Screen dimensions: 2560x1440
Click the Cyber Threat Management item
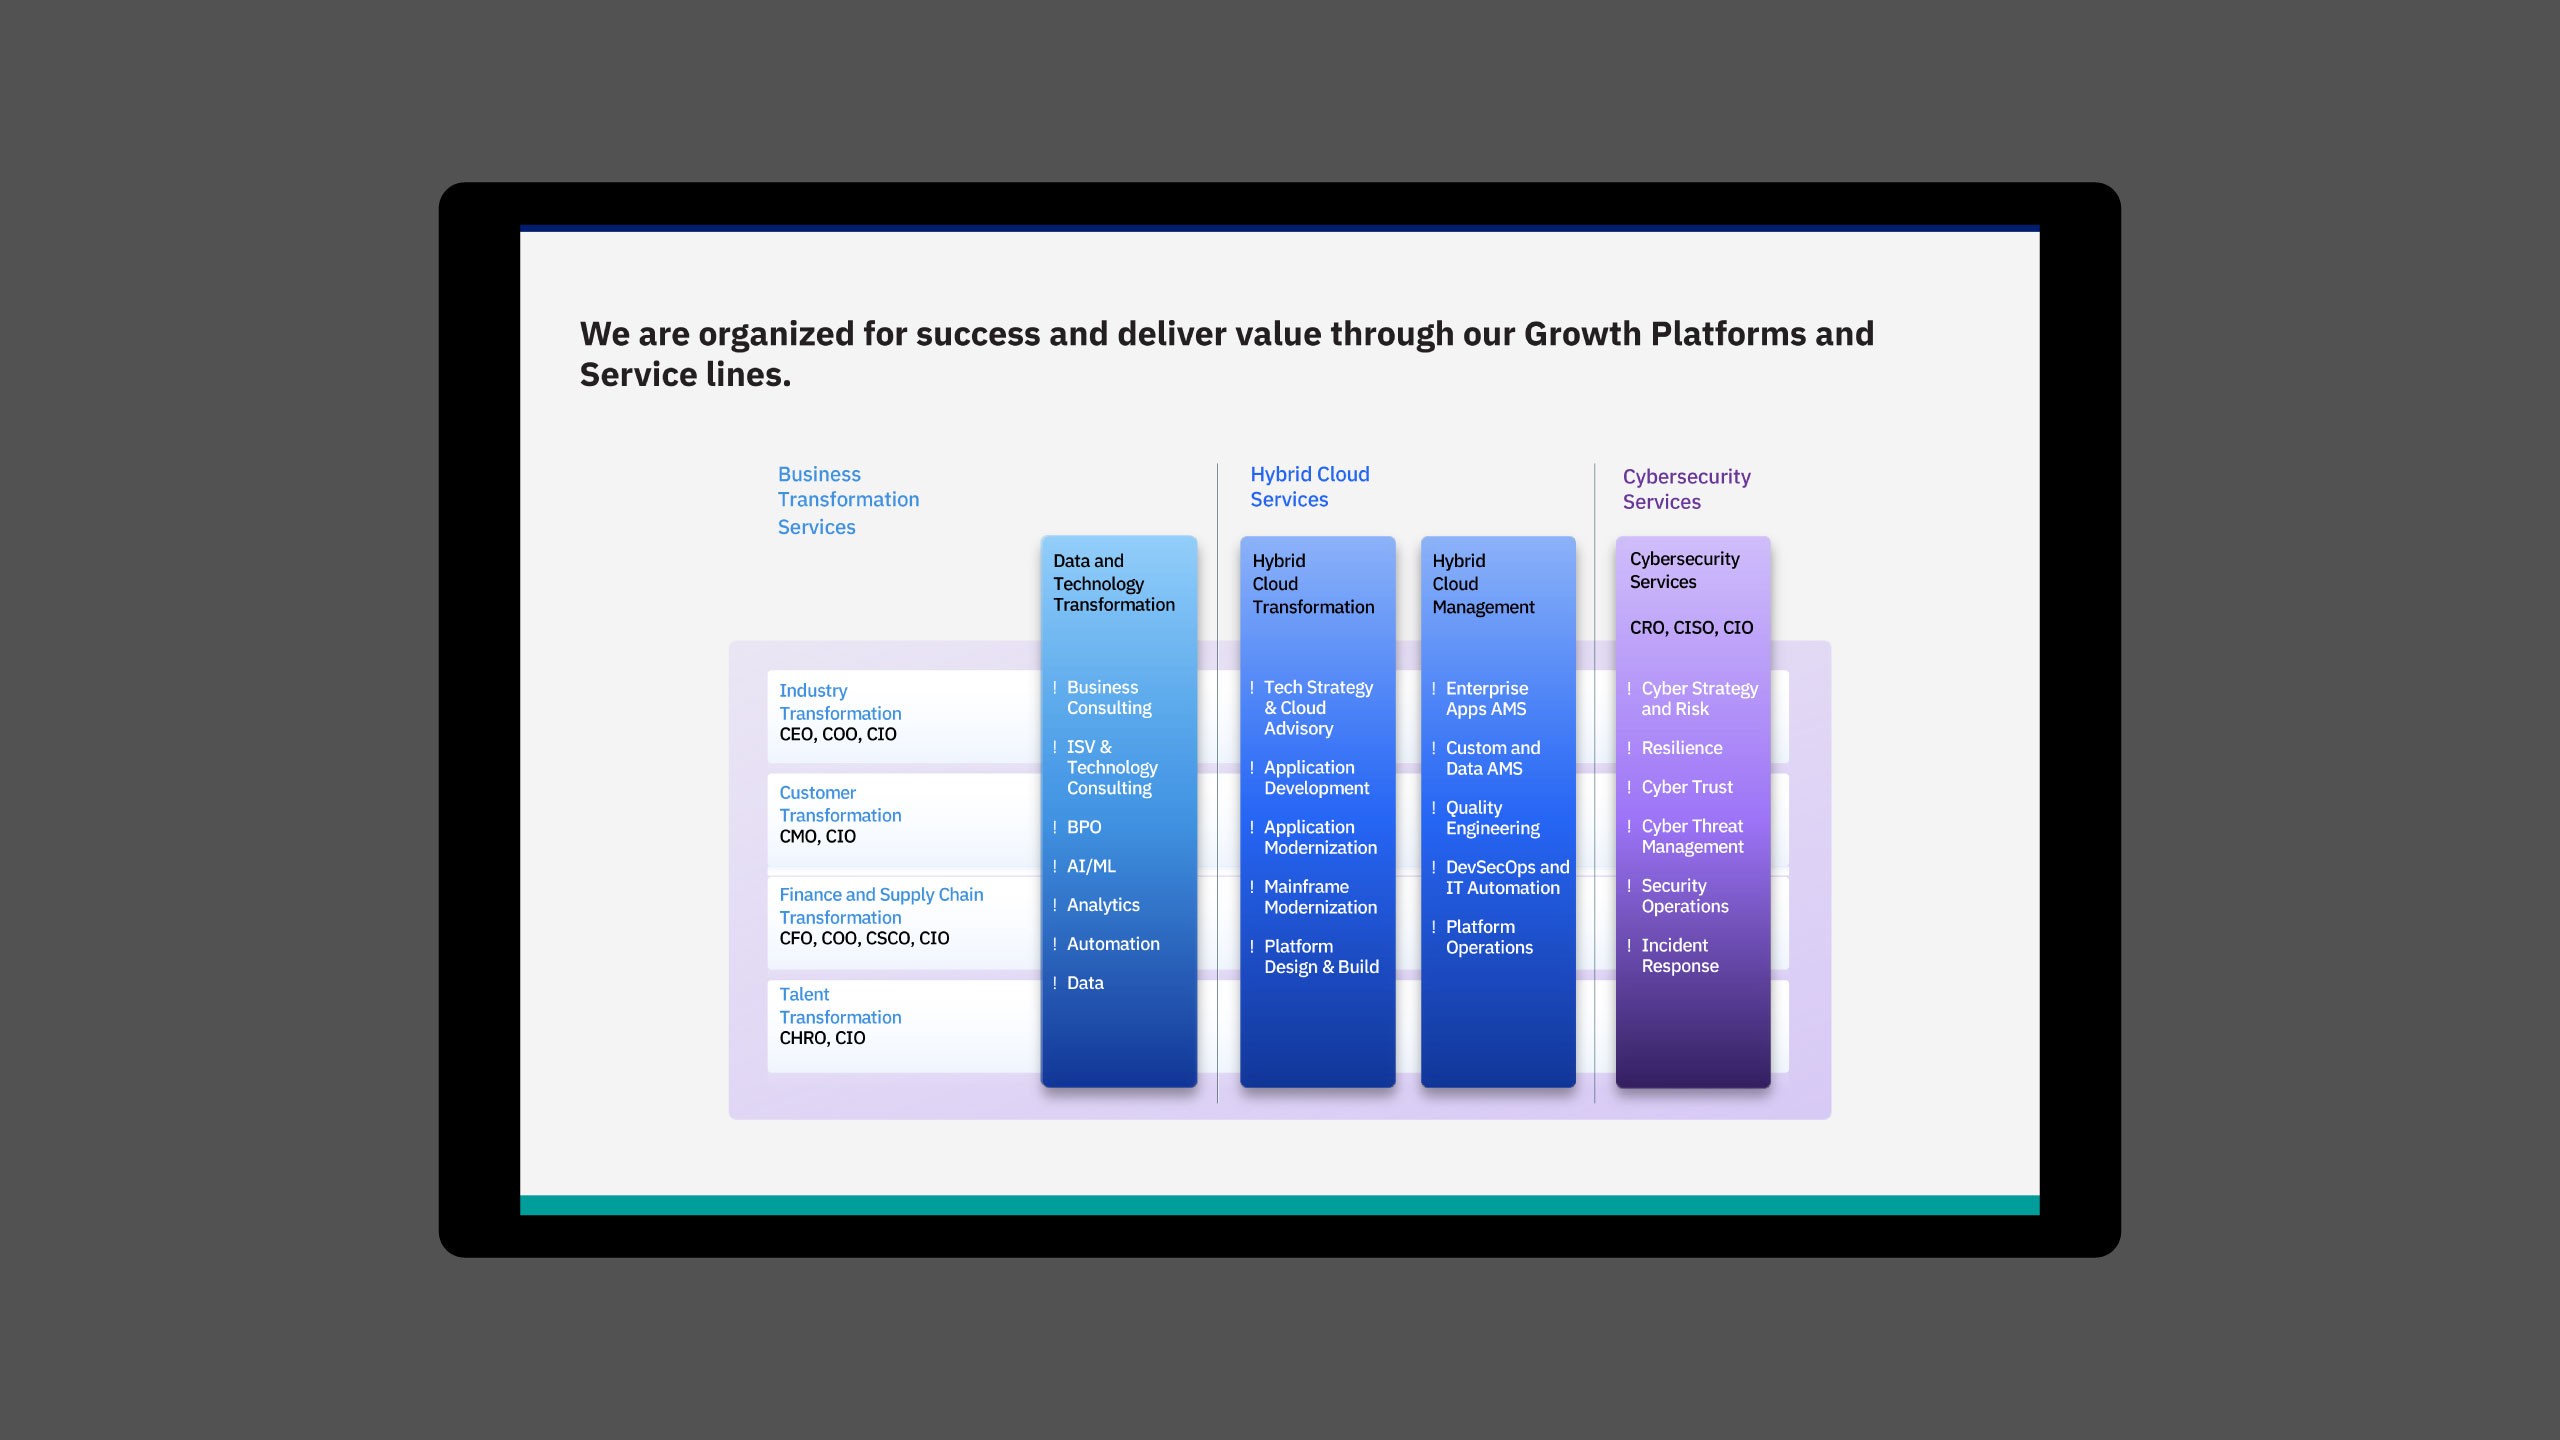[x=1692, y=836]
